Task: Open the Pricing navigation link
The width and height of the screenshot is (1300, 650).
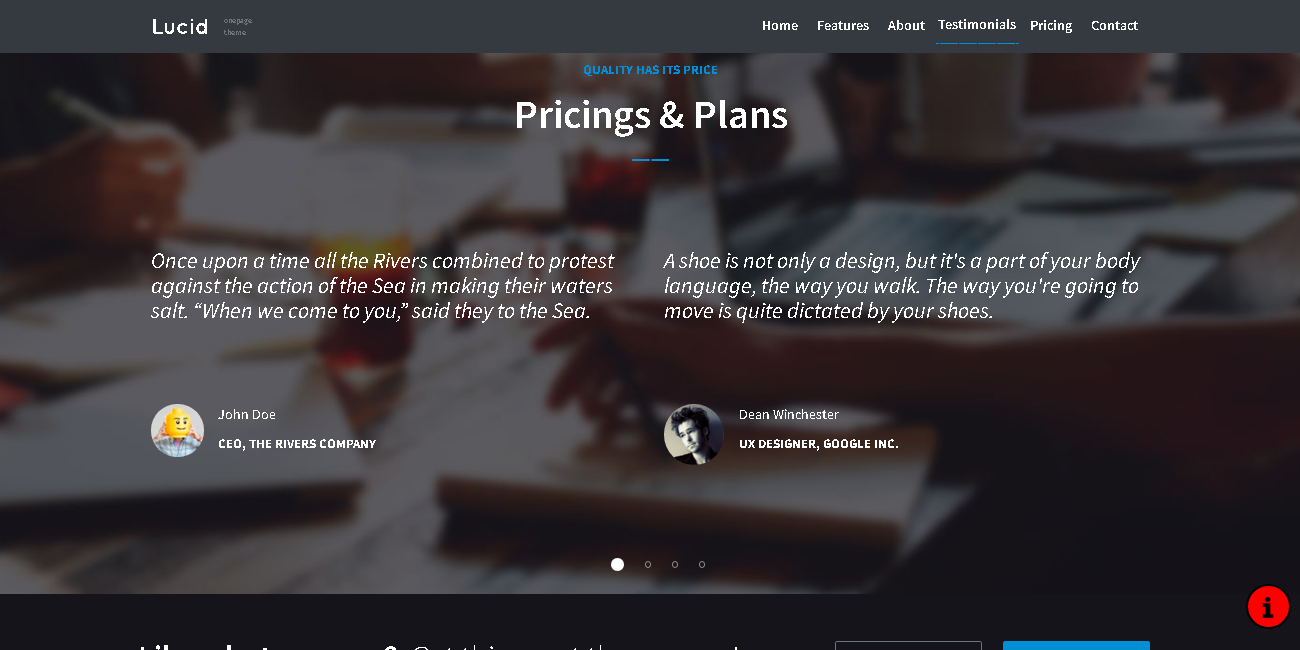Action: point(1051,26)
